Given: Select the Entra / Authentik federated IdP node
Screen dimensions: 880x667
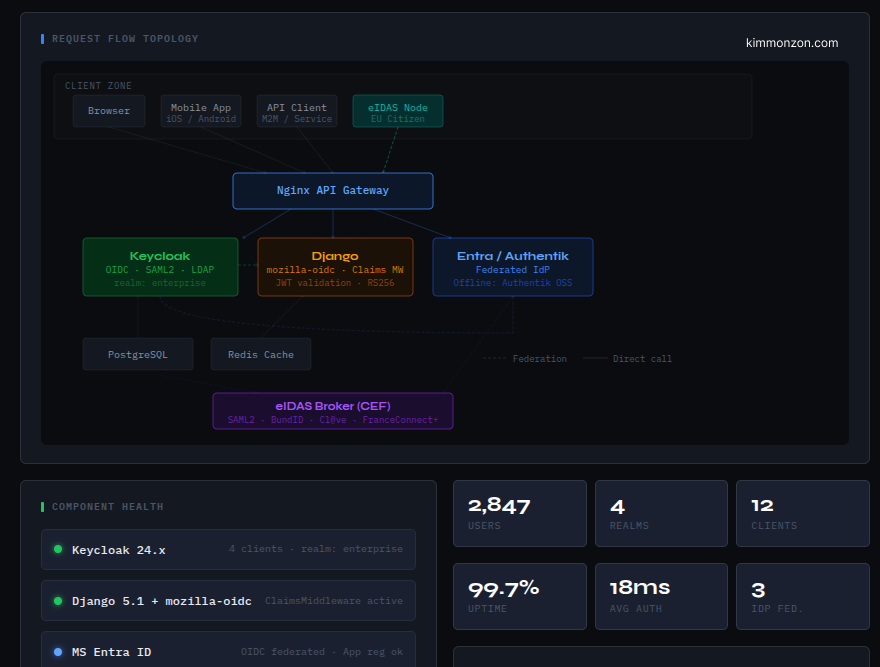Looking at the screenshot, I should coord(512,267).
